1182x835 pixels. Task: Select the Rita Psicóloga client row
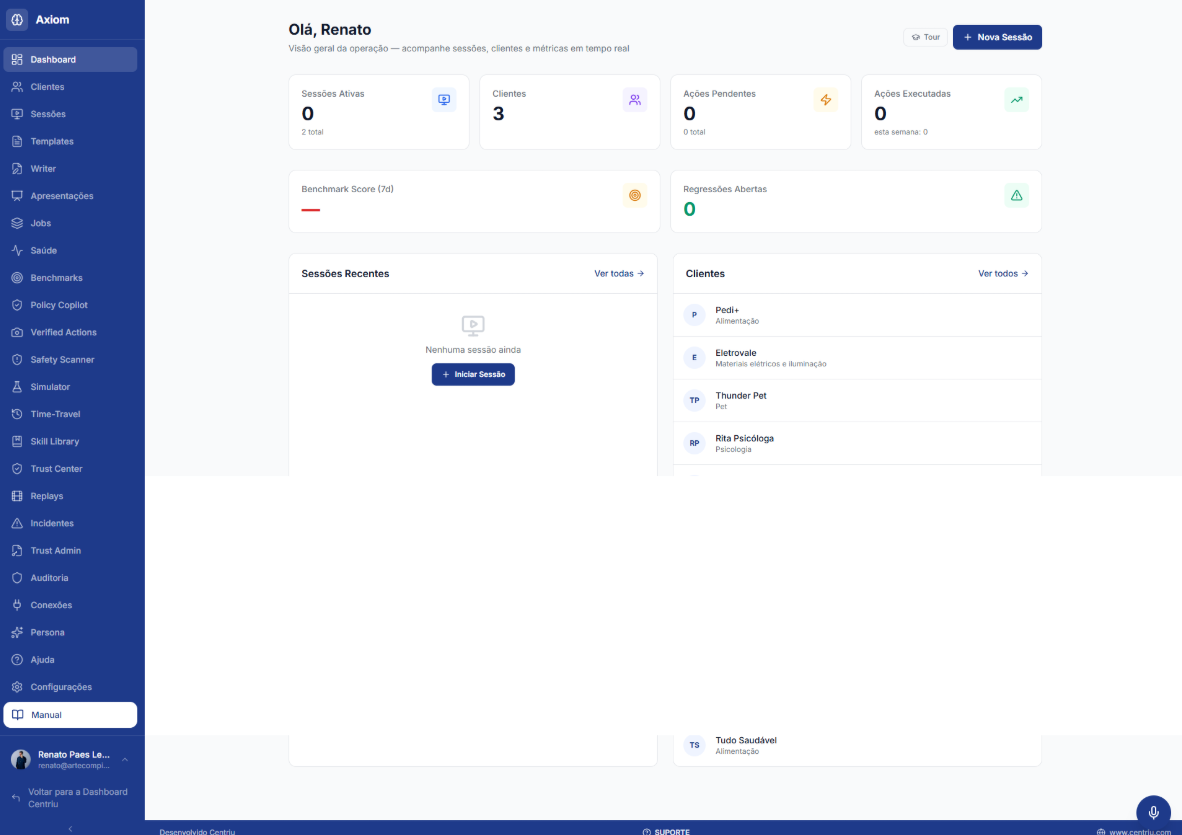[x=857, y=443]
